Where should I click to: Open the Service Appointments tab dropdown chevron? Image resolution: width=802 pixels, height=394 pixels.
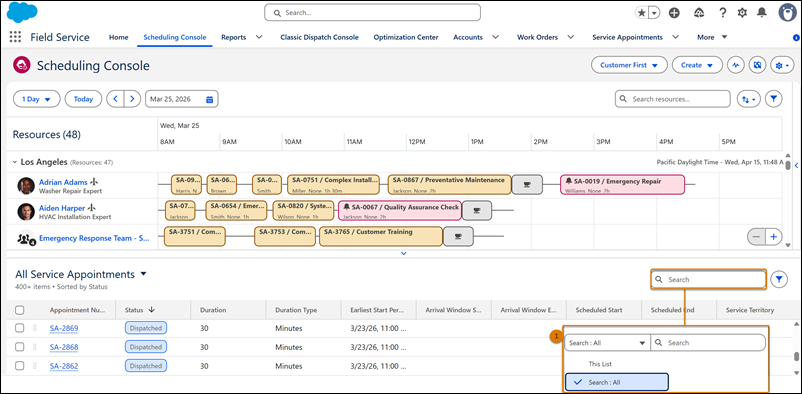675,37
